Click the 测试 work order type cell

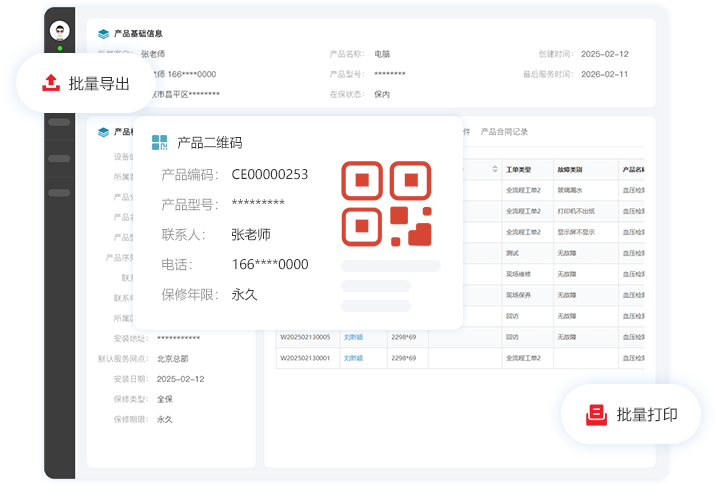(x=512, y=253)
